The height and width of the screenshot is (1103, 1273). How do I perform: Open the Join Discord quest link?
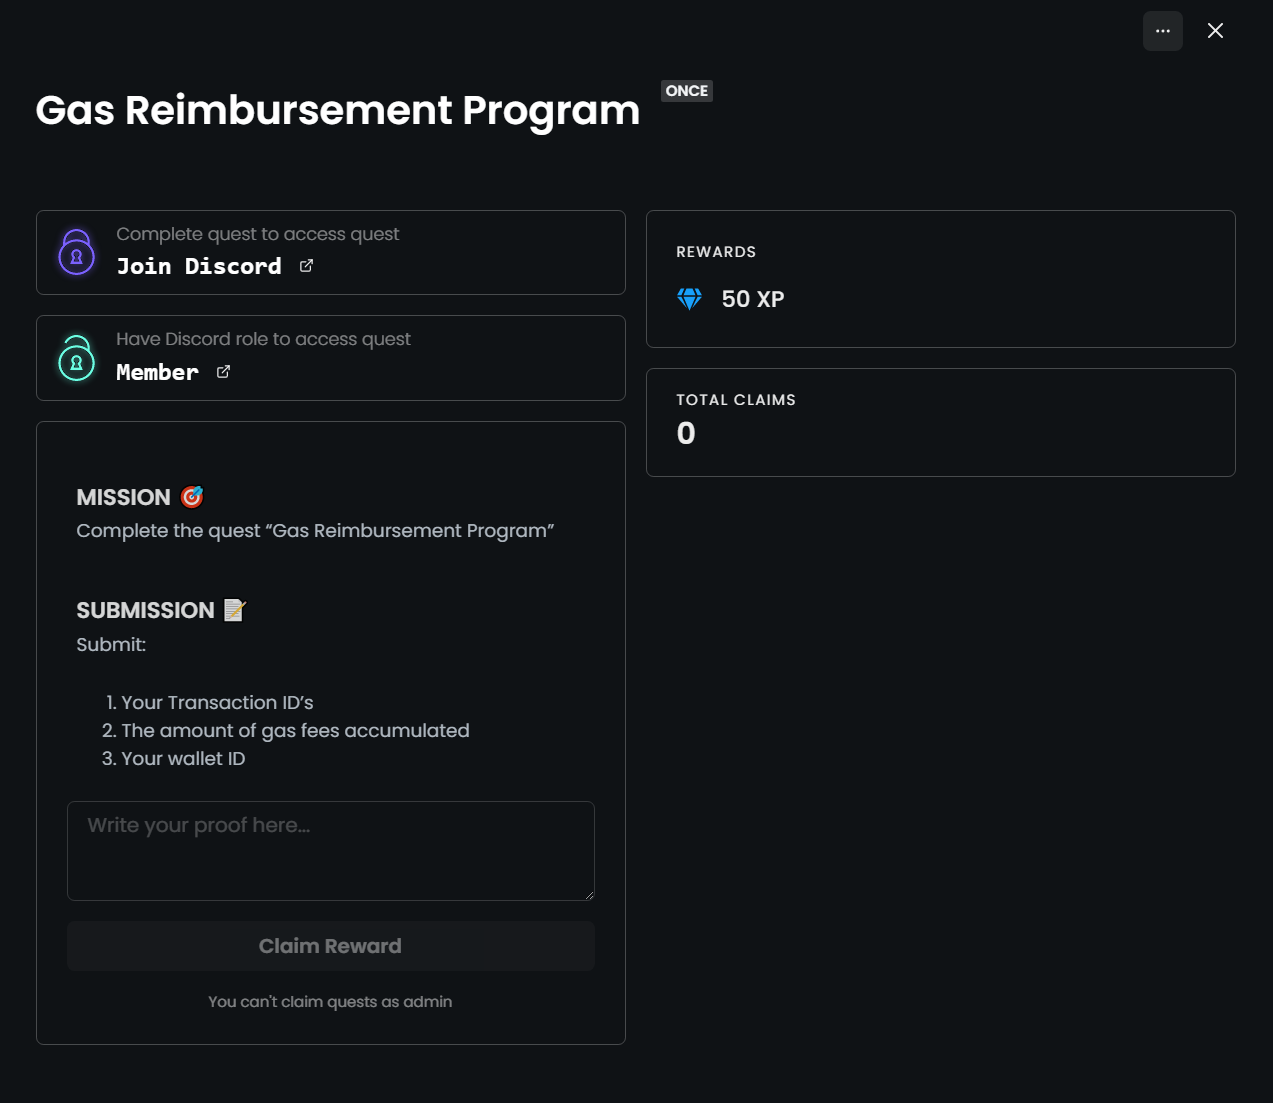tap(199, 266)
